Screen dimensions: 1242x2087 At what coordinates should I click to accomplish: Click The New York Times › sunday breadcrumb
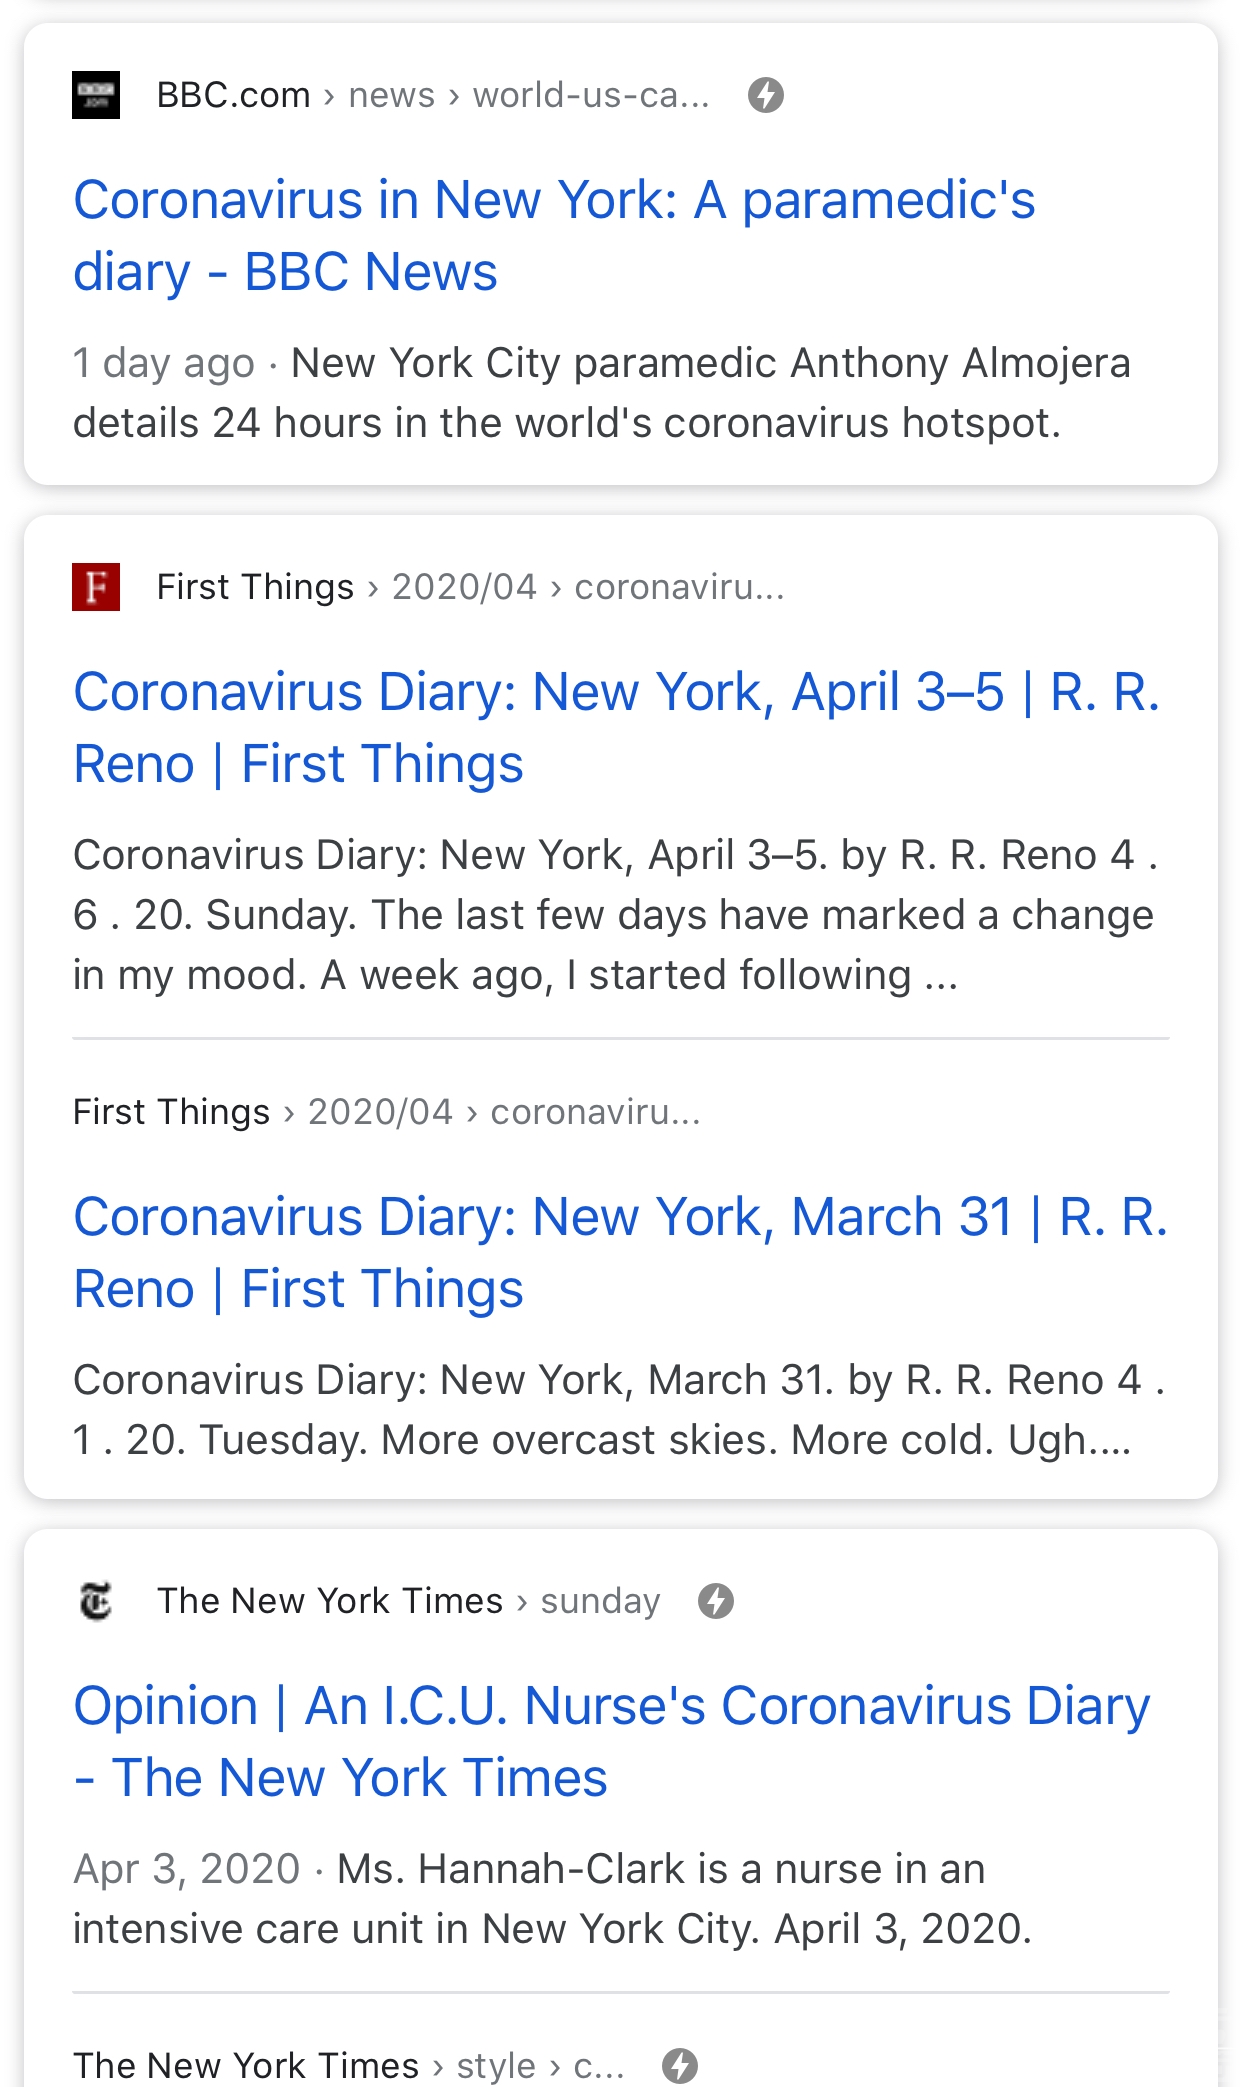[x=408, y=1601]
